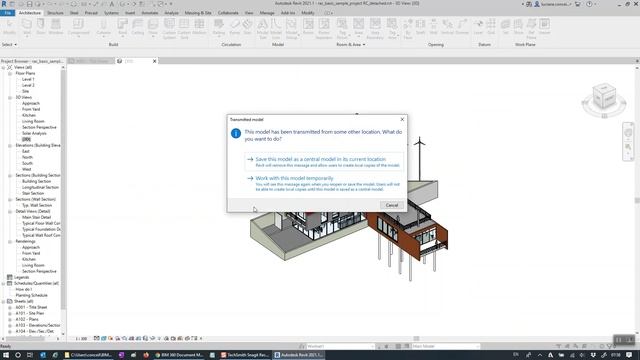Select the Modify tool in the ribbon
The image size is (640, 360).
click(x=9, y=27)
